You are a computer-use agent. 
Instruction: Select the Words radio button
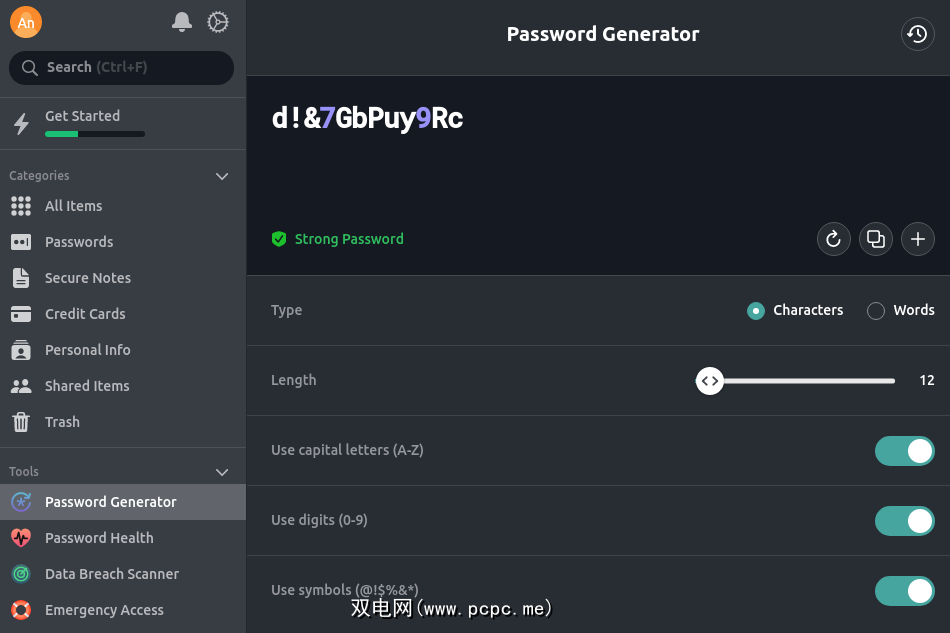876,311
